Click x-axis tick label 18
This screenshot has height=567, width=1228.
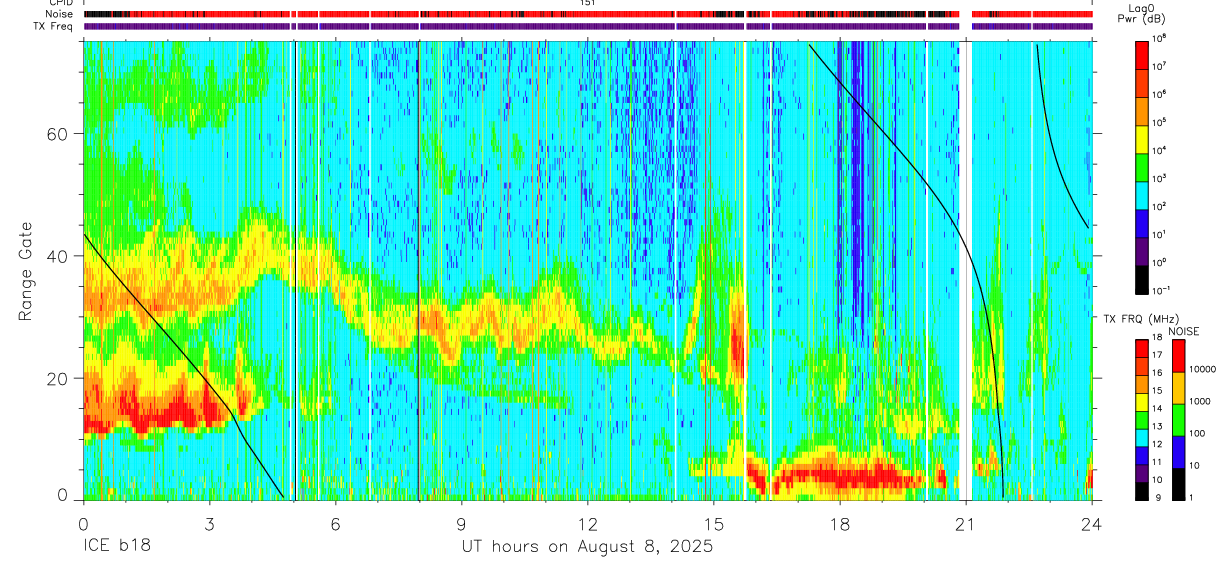click(x=839, y=523)
